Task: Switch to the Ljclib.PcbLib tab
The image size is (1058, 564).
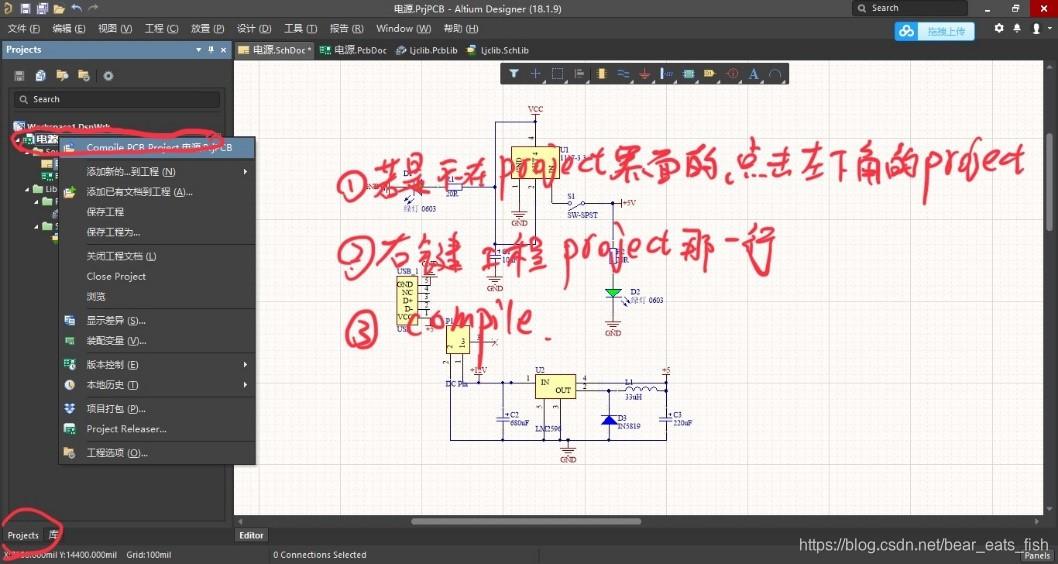Action: coord(426,51)
